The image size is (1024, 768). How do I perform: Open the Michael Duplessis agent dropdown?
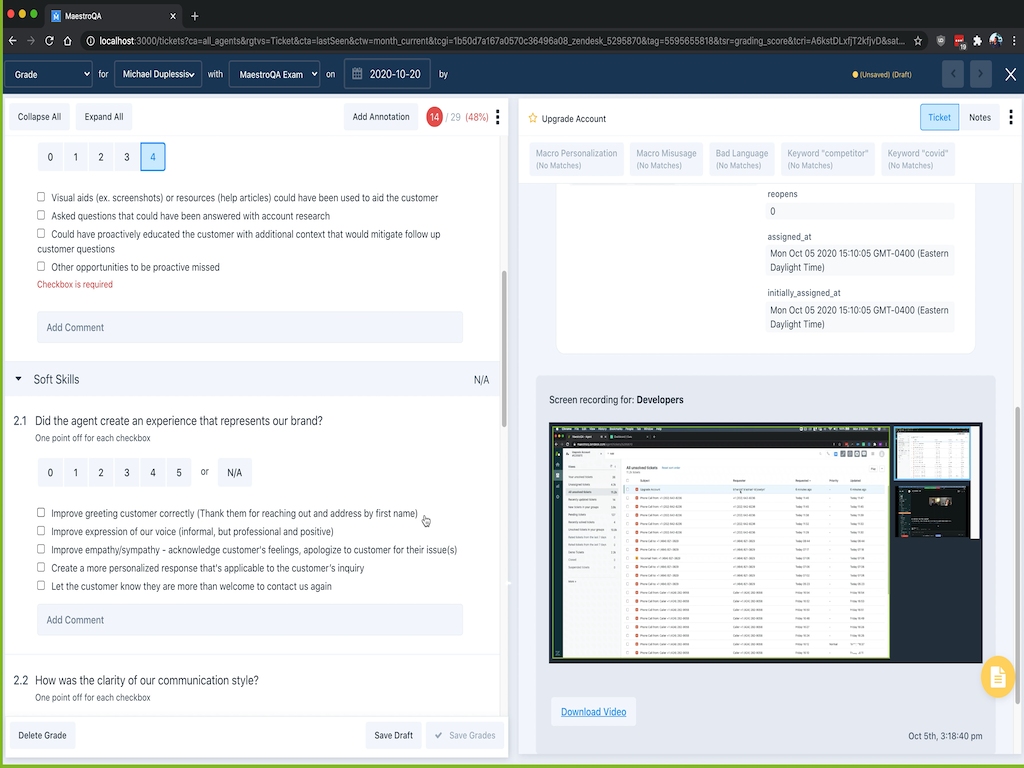pos(157,73)
